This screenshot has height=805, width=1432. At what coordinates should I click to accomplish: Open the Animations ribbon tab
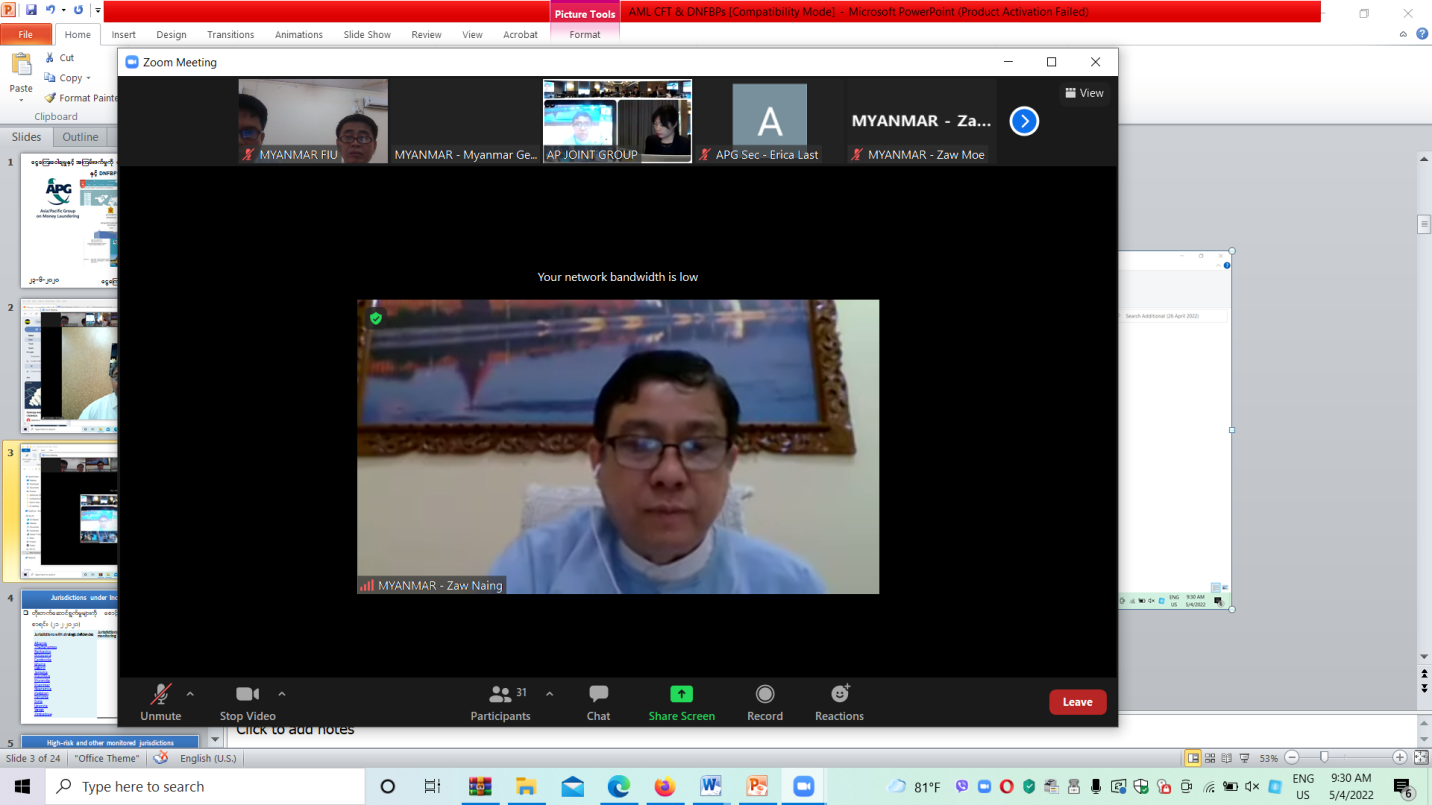point(299,34)
